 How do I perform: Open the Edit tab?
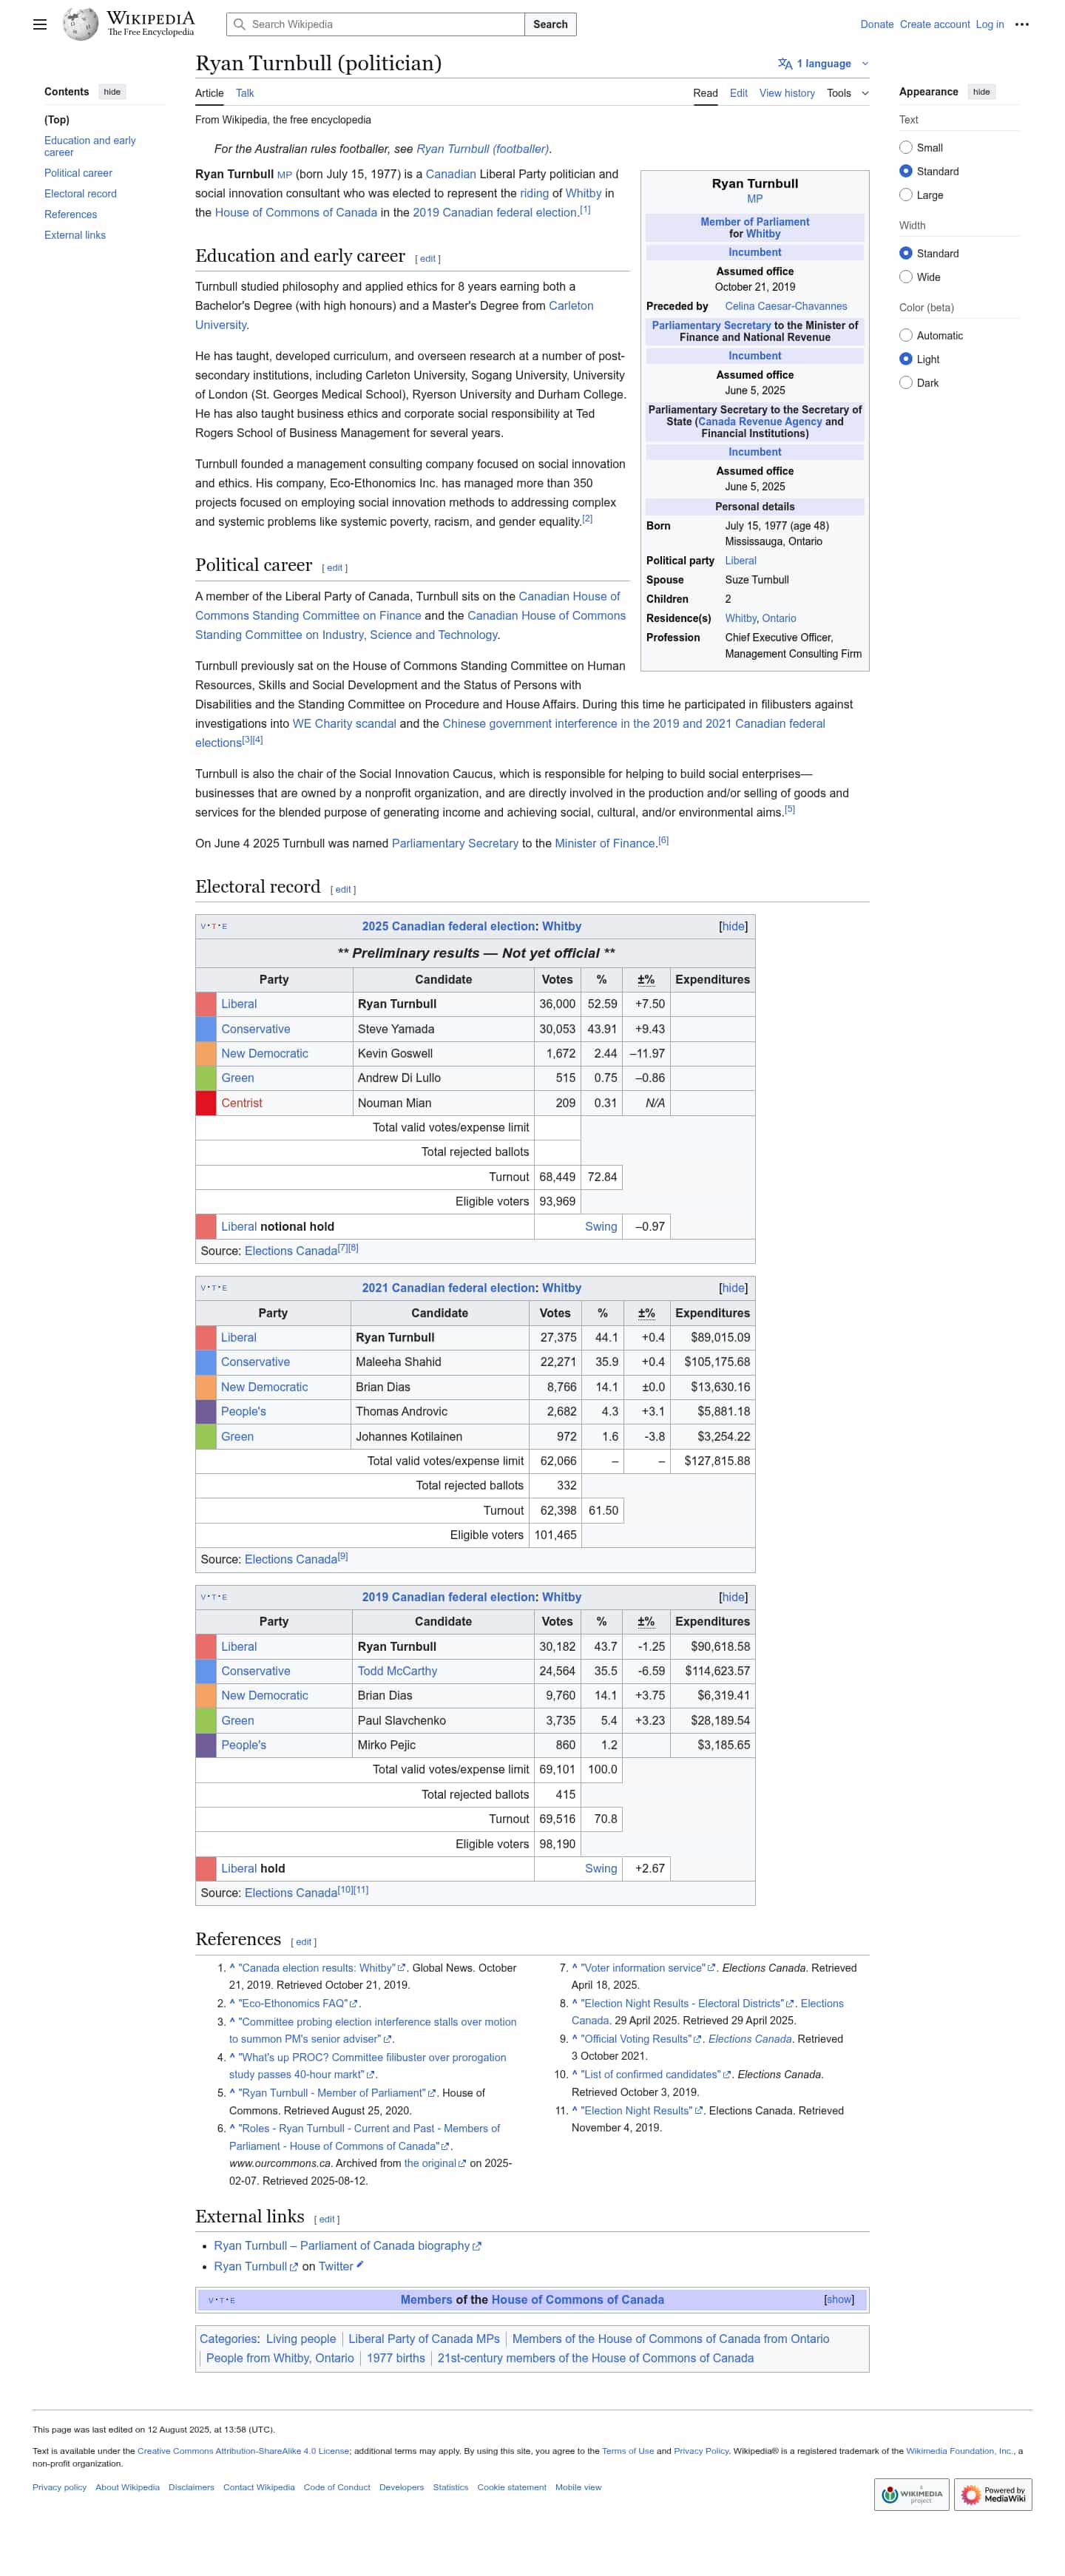tap(738, 93)
